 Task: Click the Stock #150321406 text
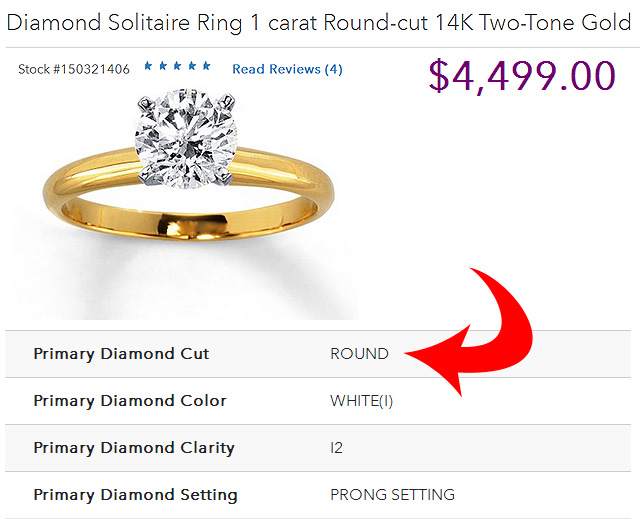74,69
